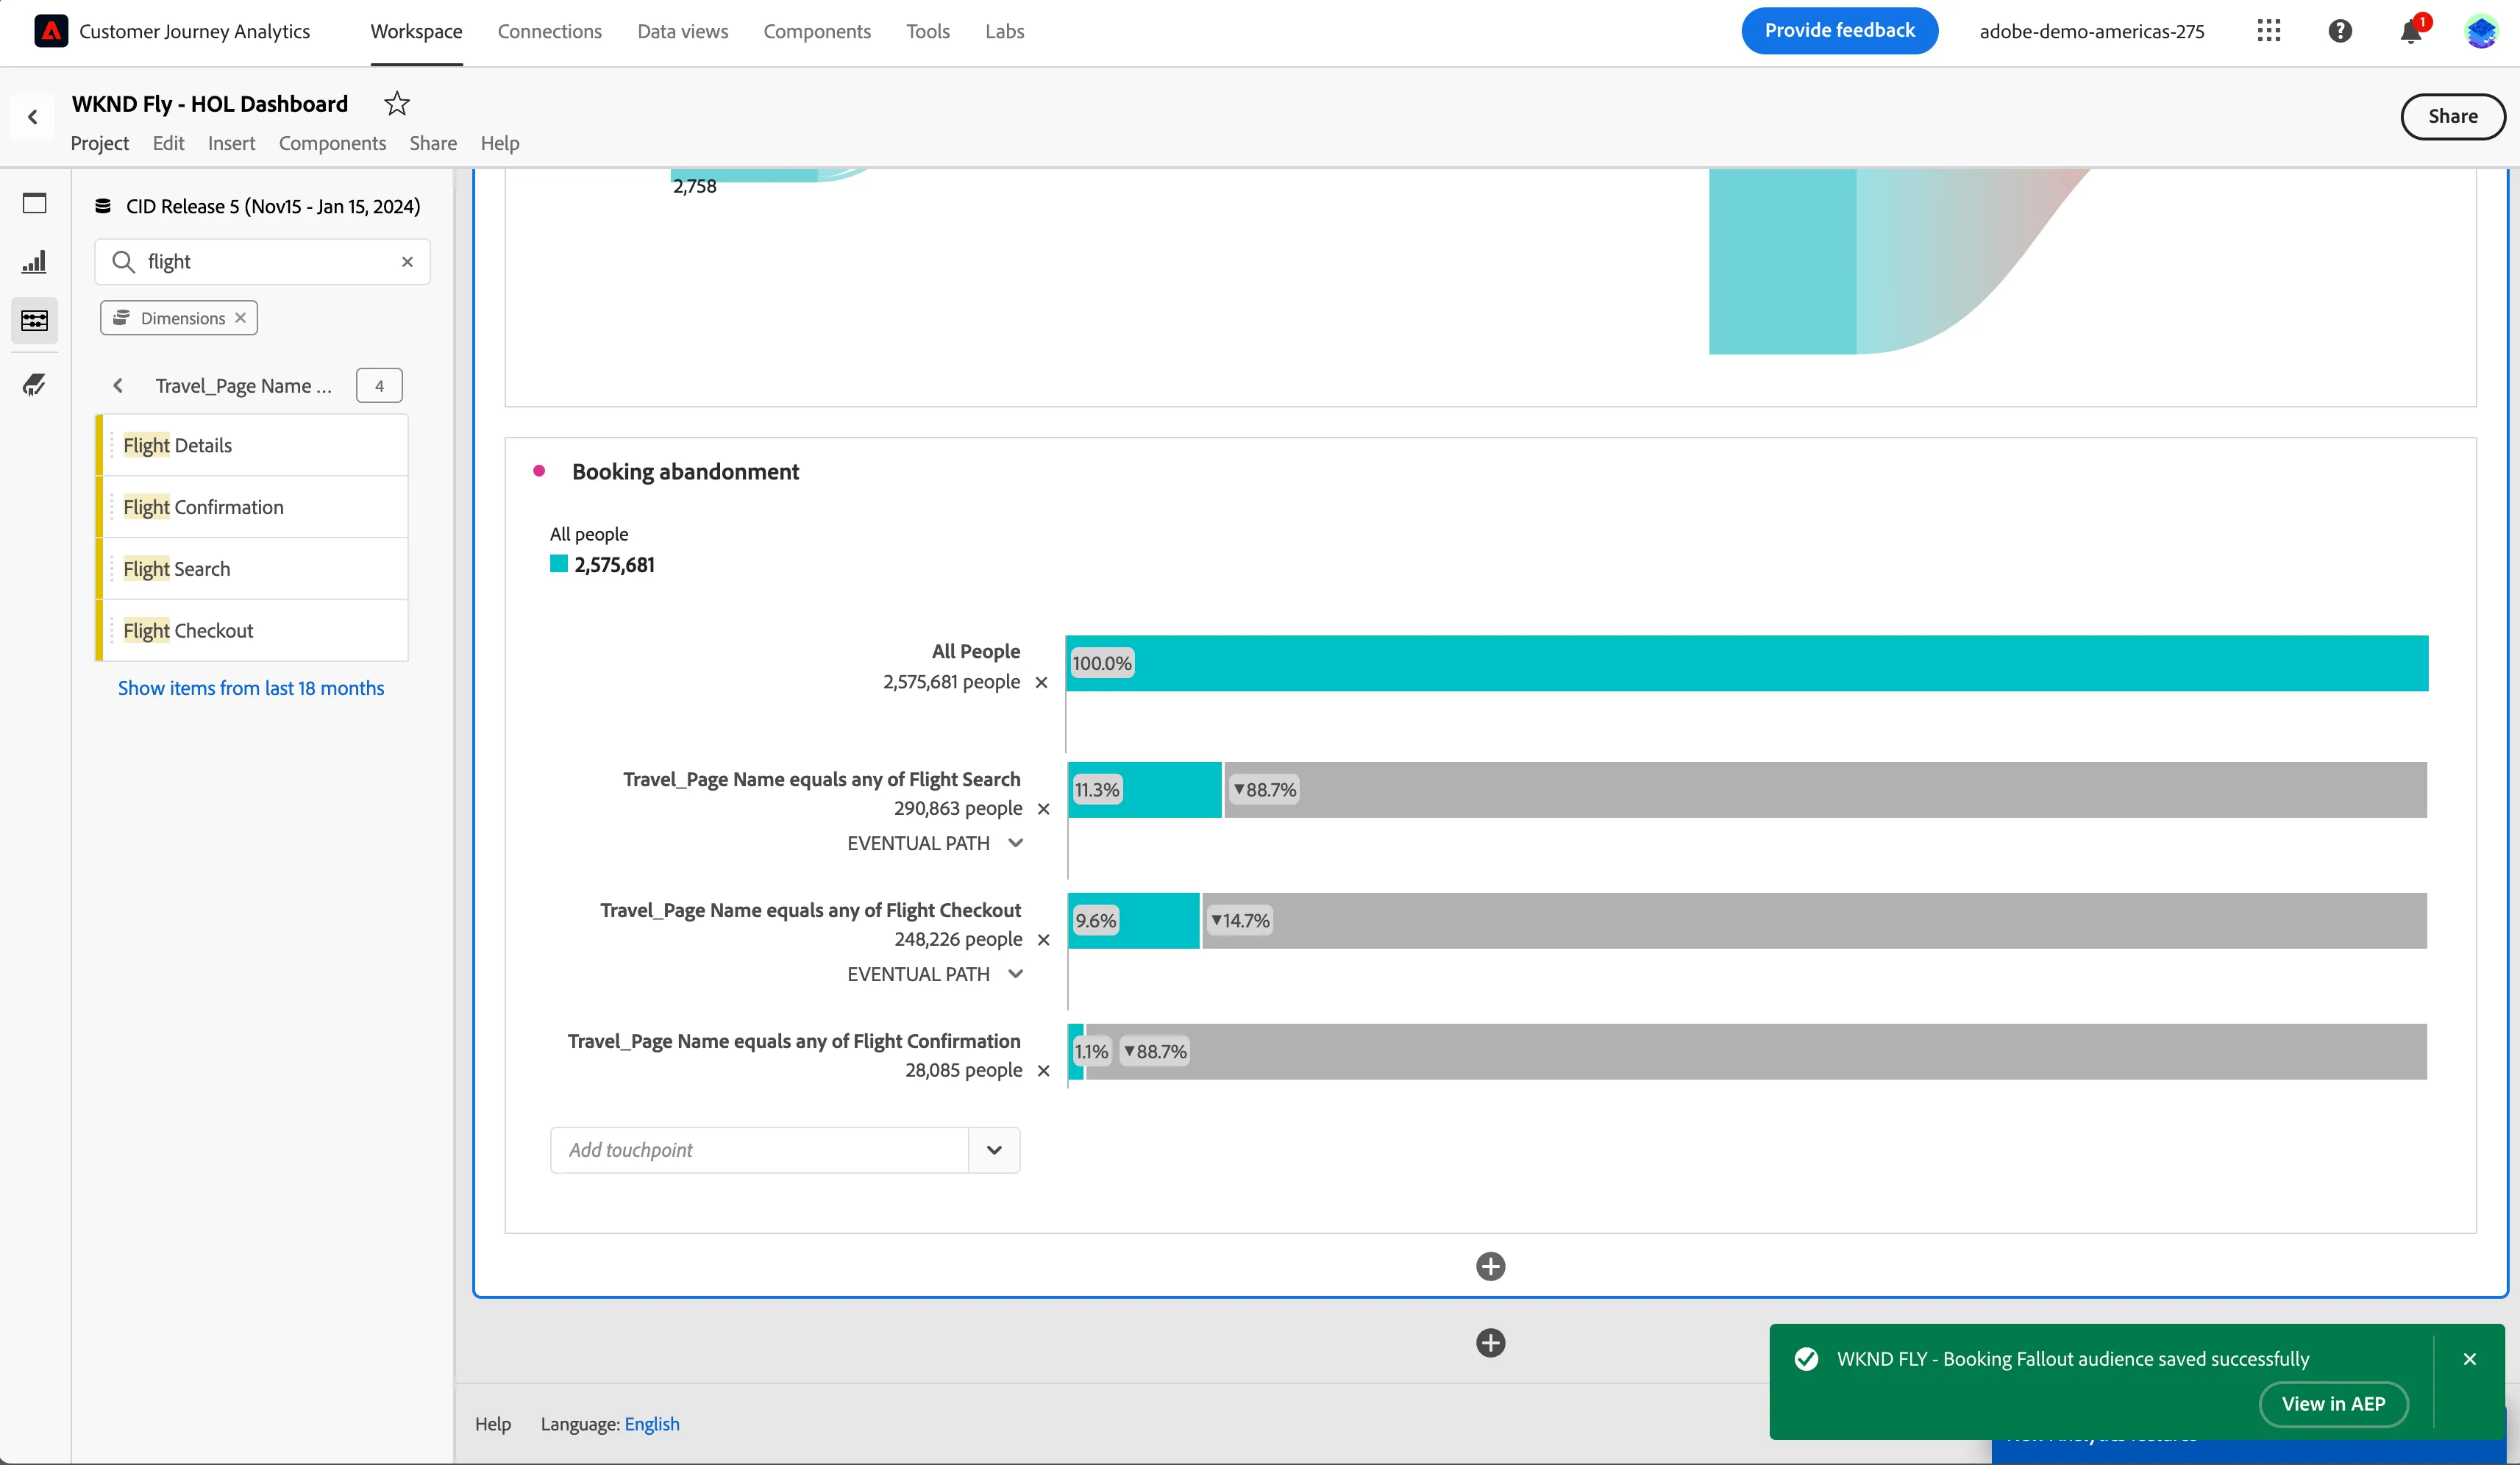
Task: Clear the flight search text
Action: (407, 262)
